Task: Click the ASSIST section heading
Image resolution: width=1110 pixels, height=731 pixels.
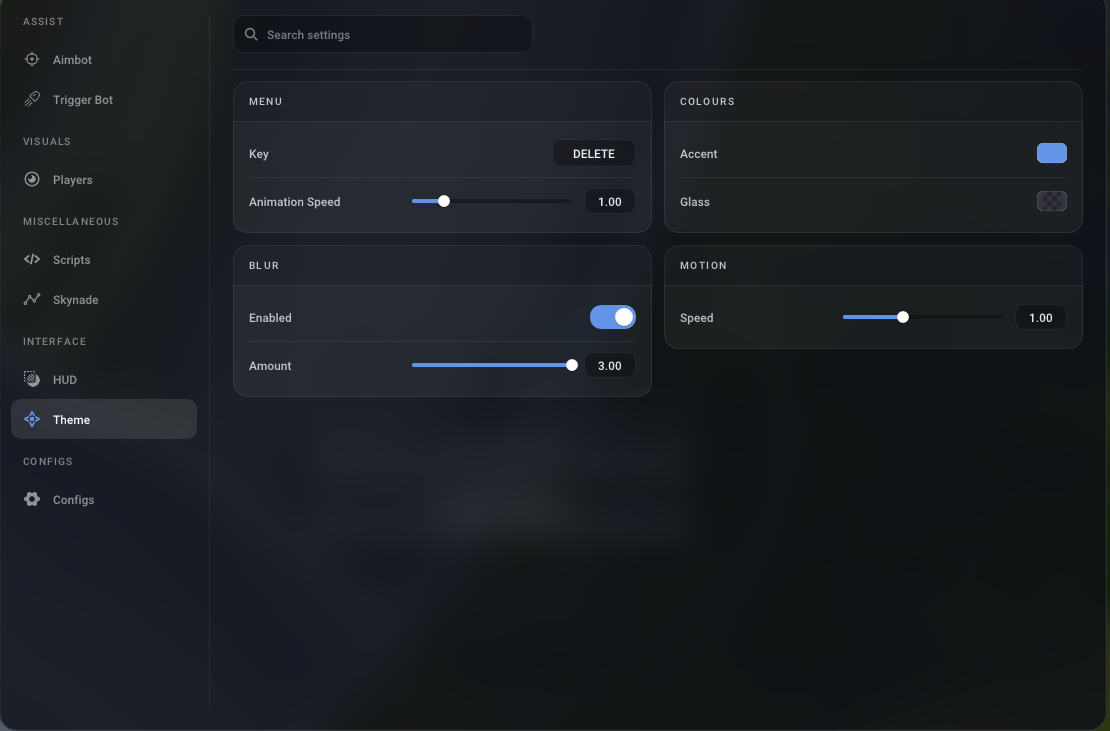Action: [x=43, y=21]
